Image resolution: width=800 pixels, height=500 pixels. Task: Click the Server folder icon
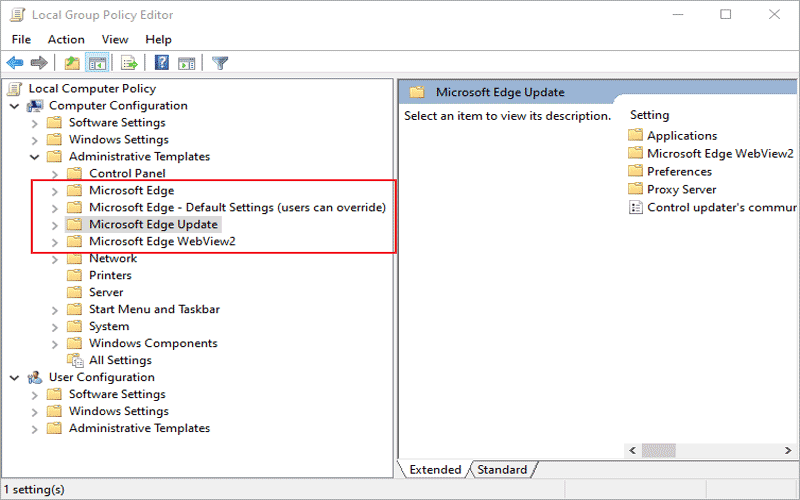74,292
